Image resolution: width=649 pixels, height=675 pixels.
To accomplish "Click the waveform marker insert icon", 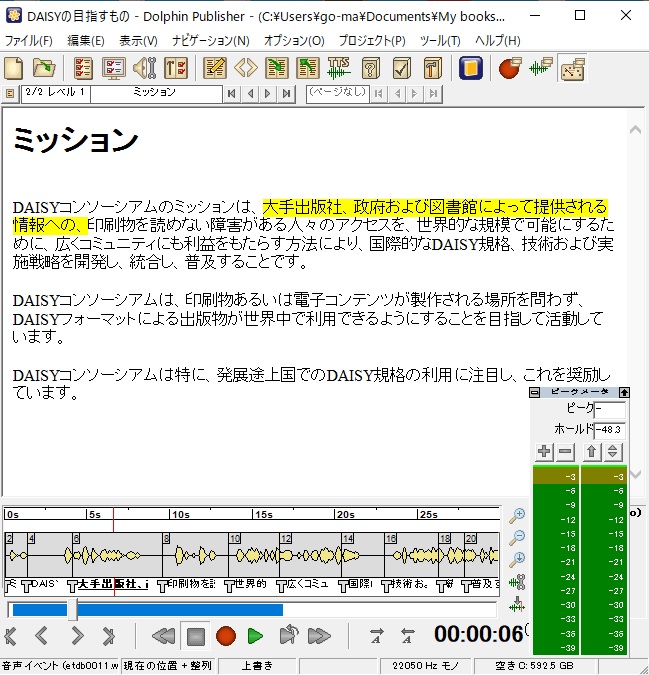I will (517, 604).
